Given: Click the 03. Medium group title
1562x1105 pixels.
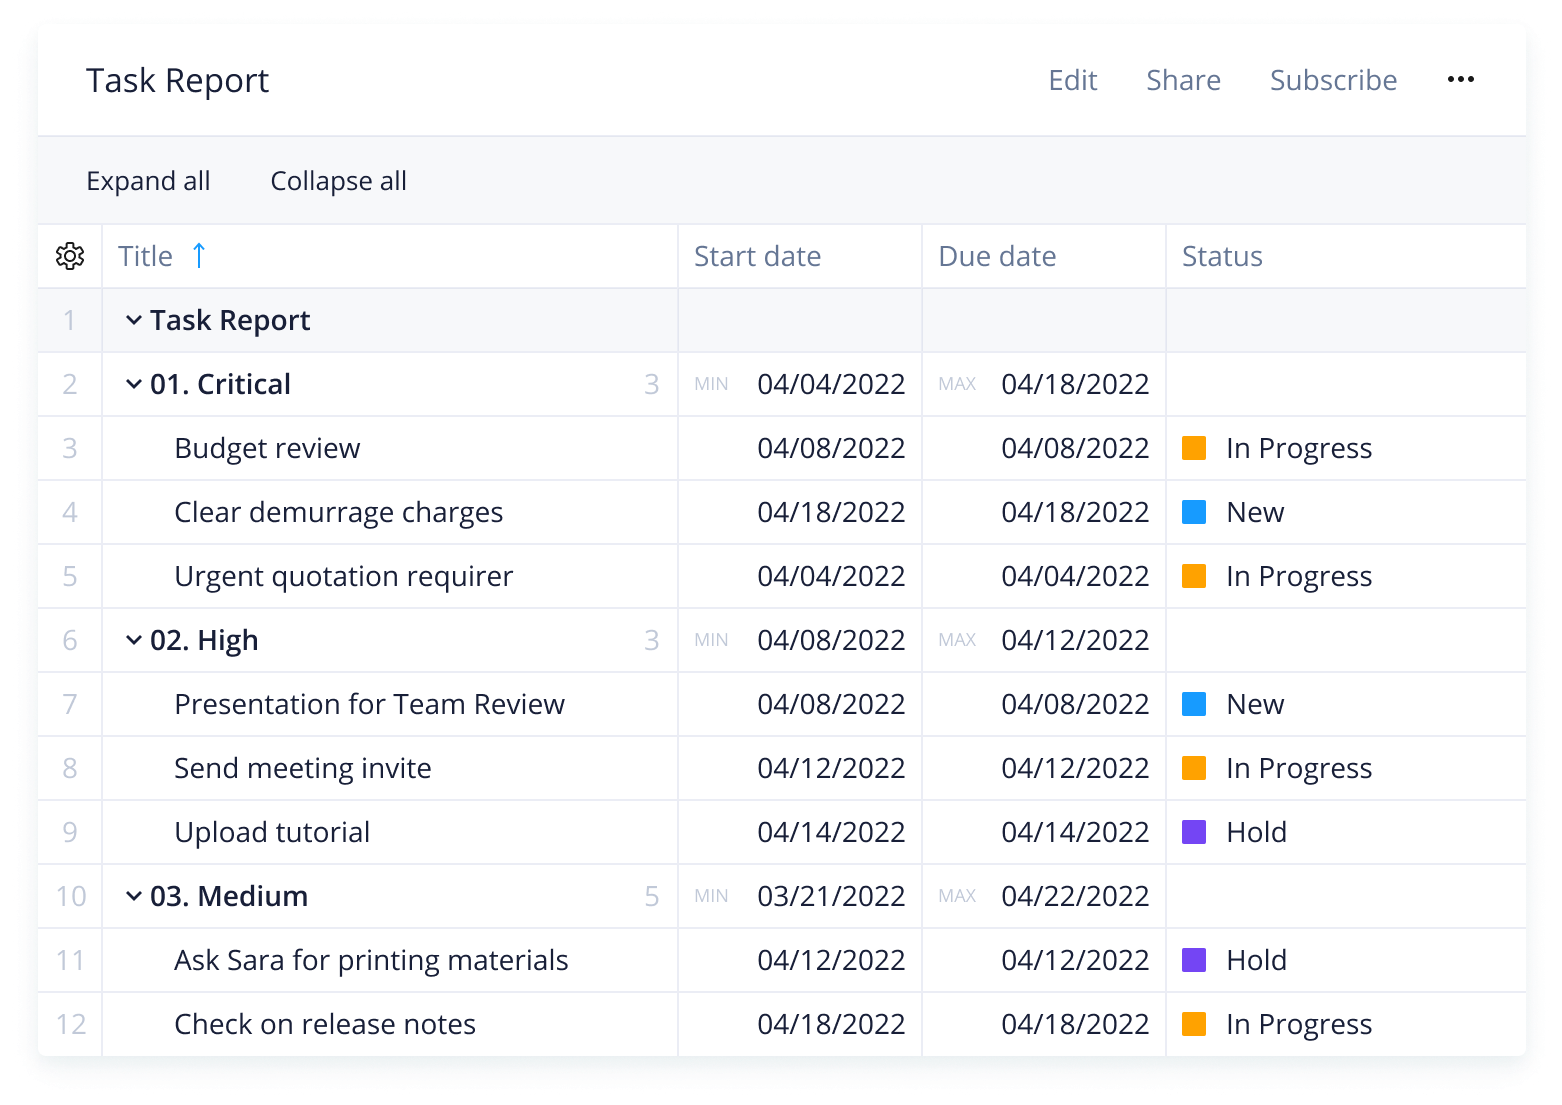Looking at the screenshot, I should coord(229,896).
